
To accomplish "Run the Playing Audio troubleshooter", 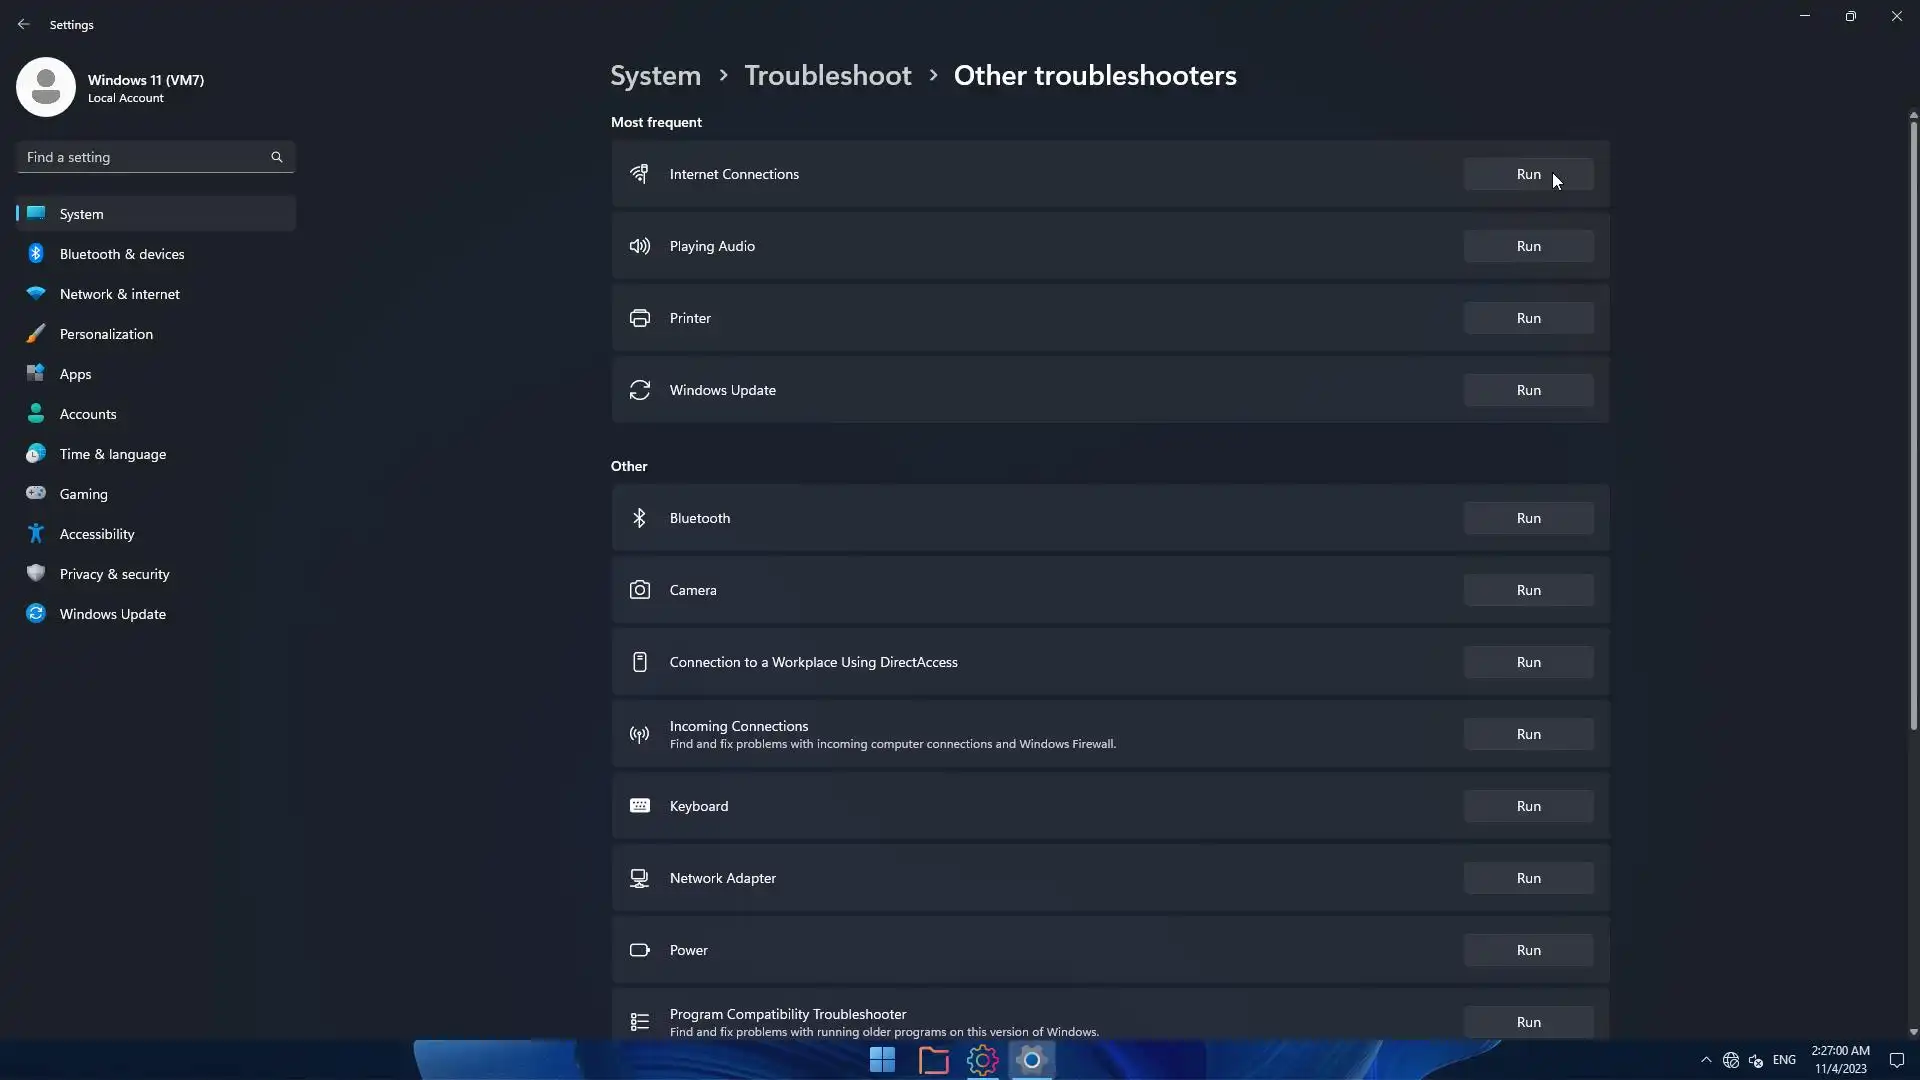I will point(1528,246).
